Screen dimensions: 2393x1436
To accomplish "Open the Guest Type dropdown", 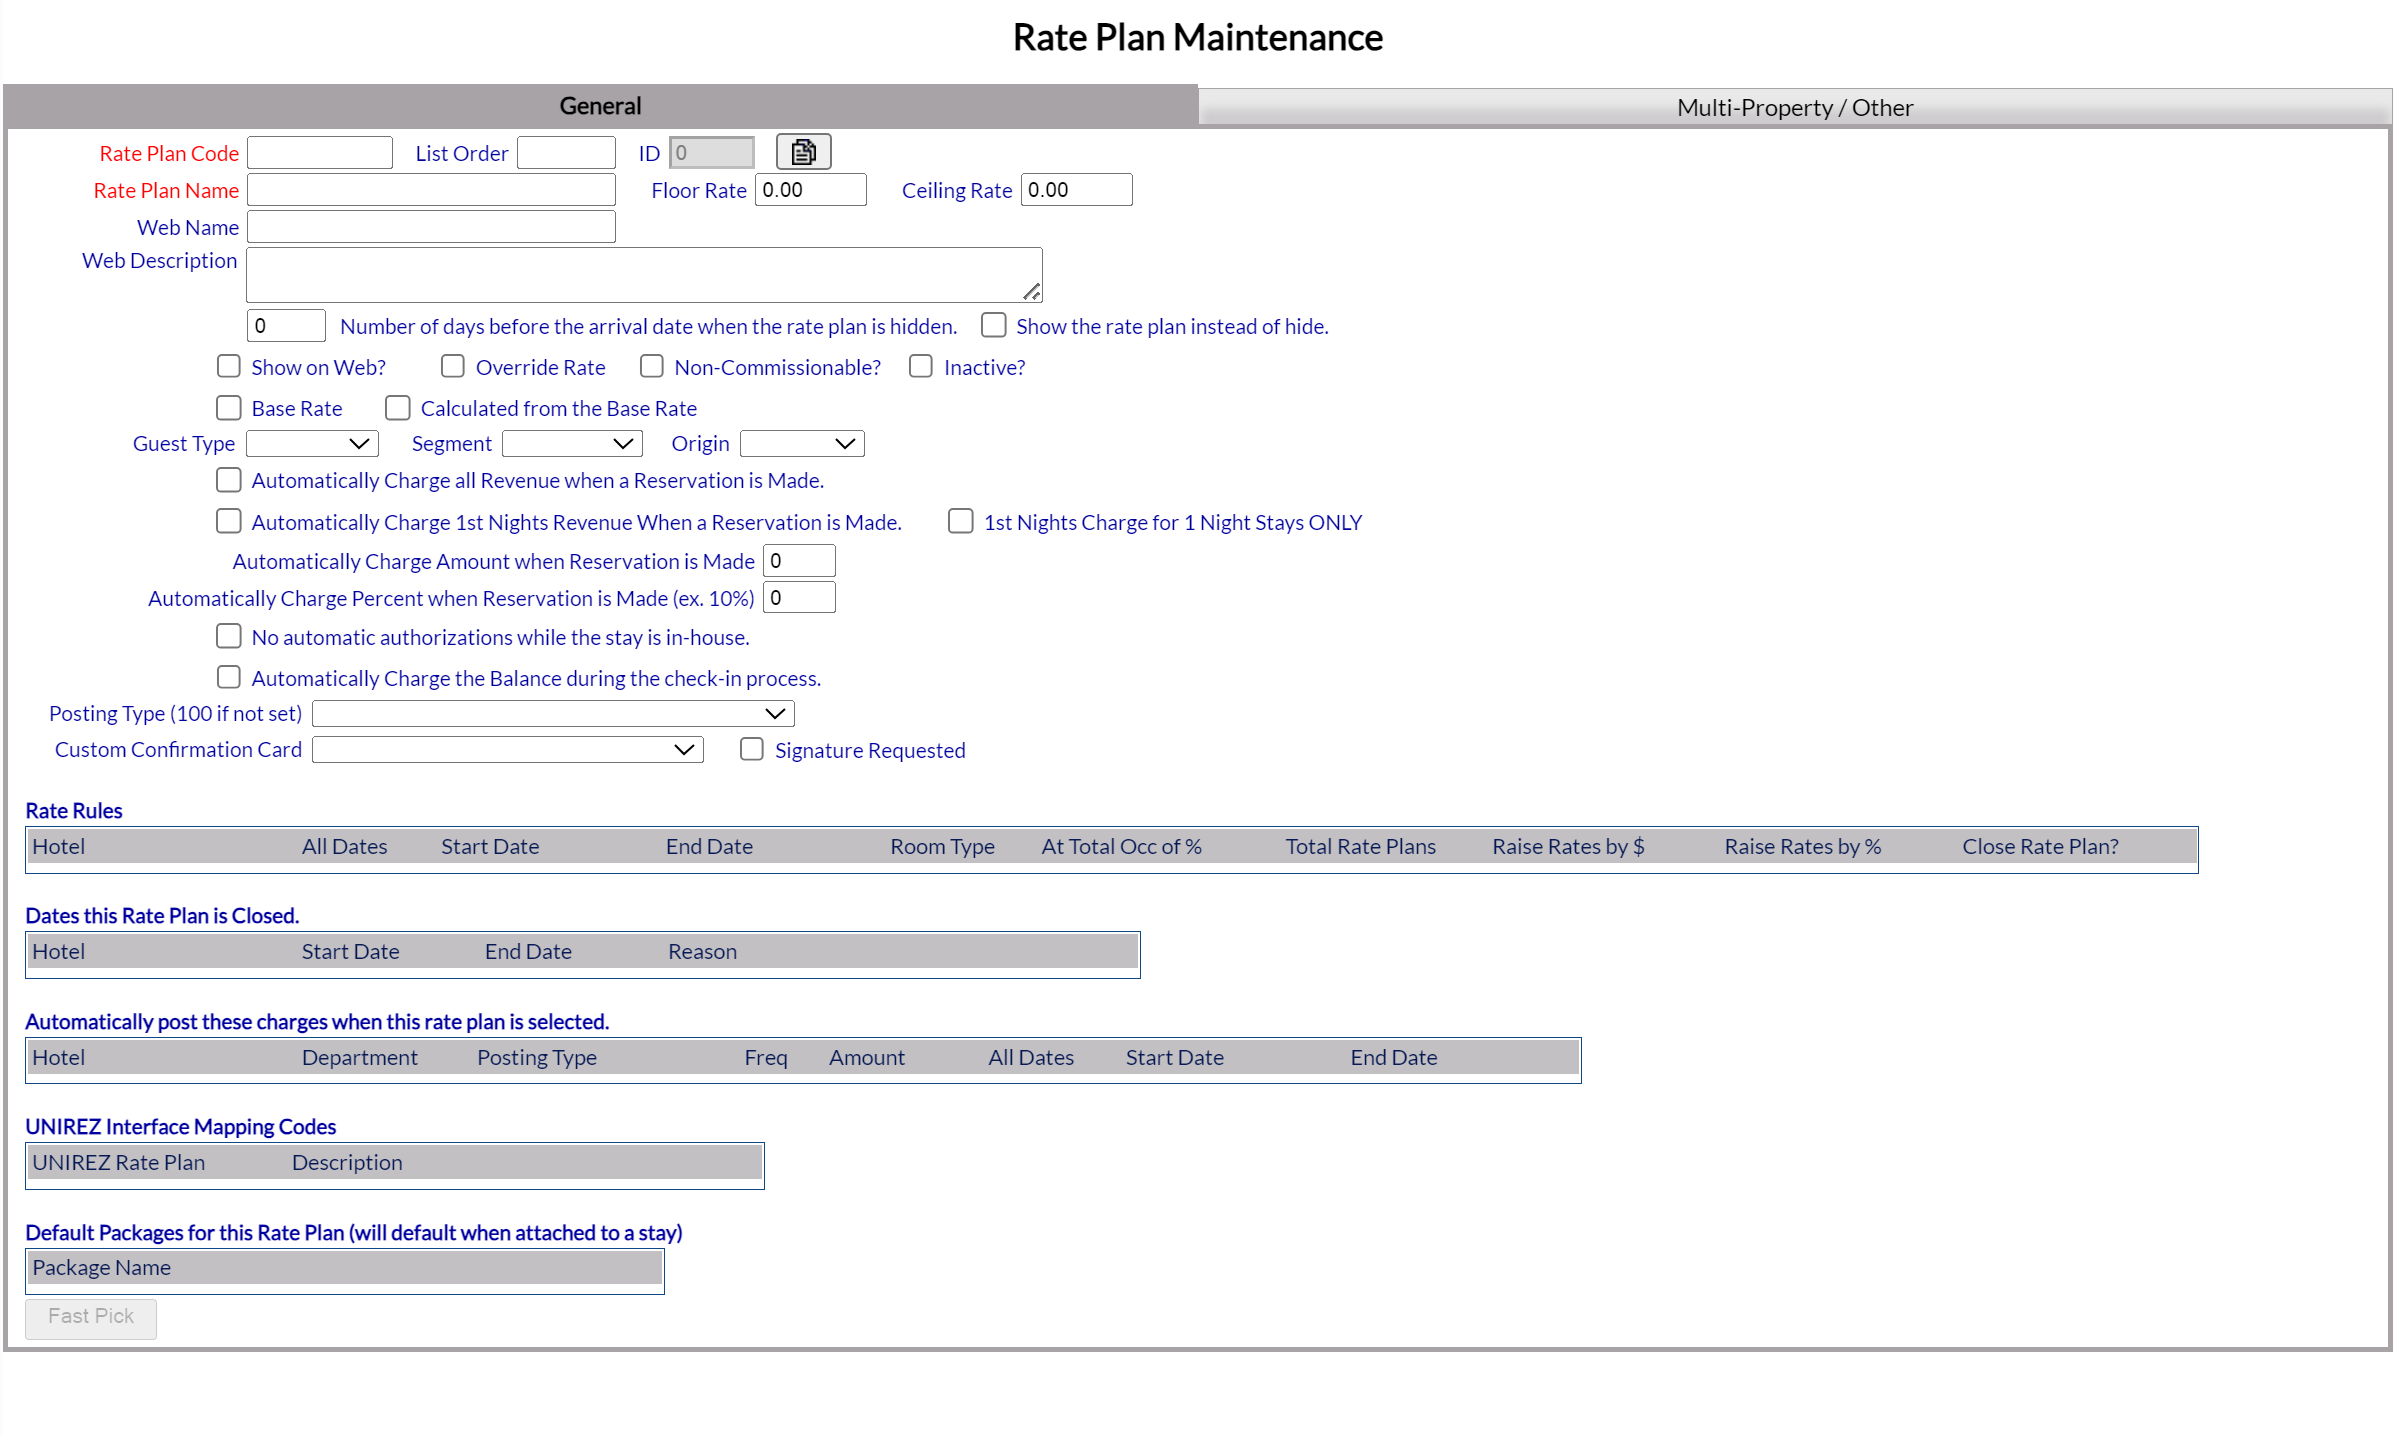I will point(312,444).
